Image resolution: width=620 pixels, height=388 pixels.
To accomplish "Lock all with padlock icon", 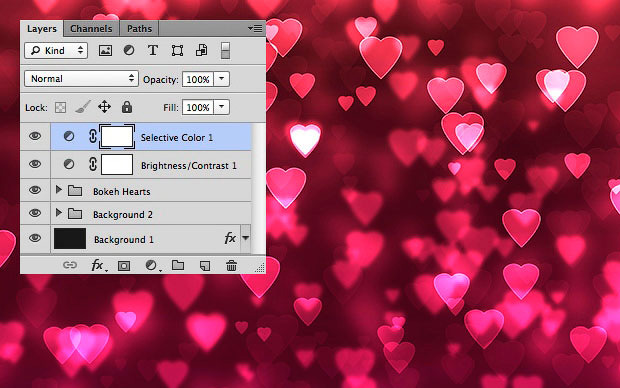I will (x=127, y=107).
